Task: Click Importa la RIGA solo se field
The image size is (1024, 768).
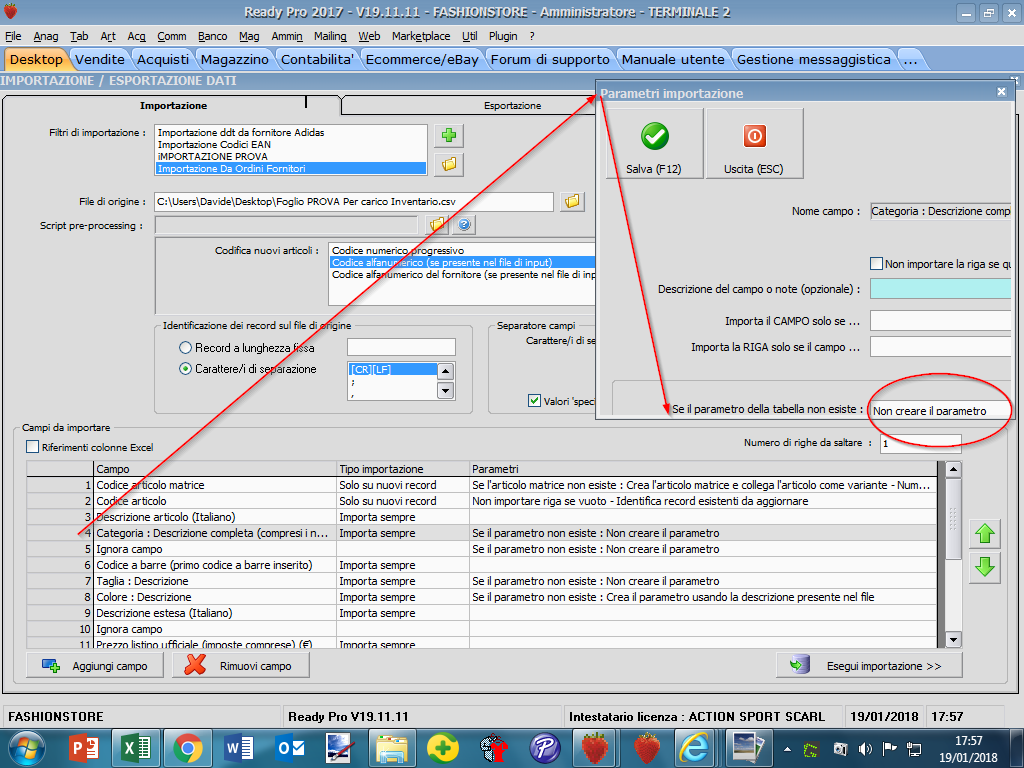Action: 940,347
